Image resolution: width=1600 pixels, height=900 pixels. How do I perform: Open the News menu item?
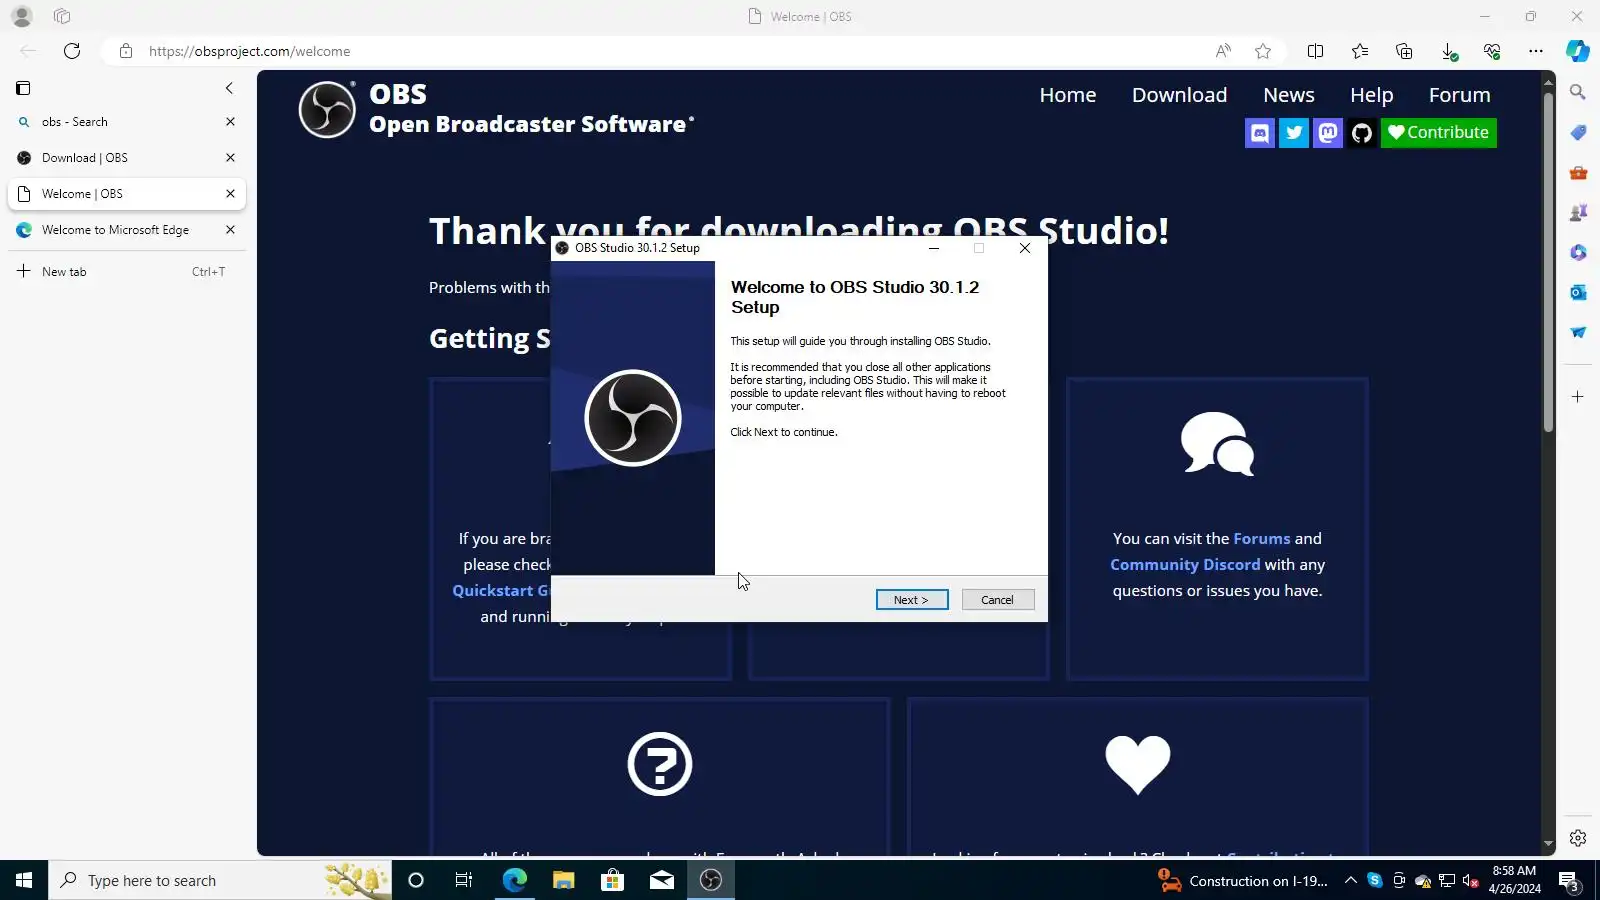(x=1289, y=95)
